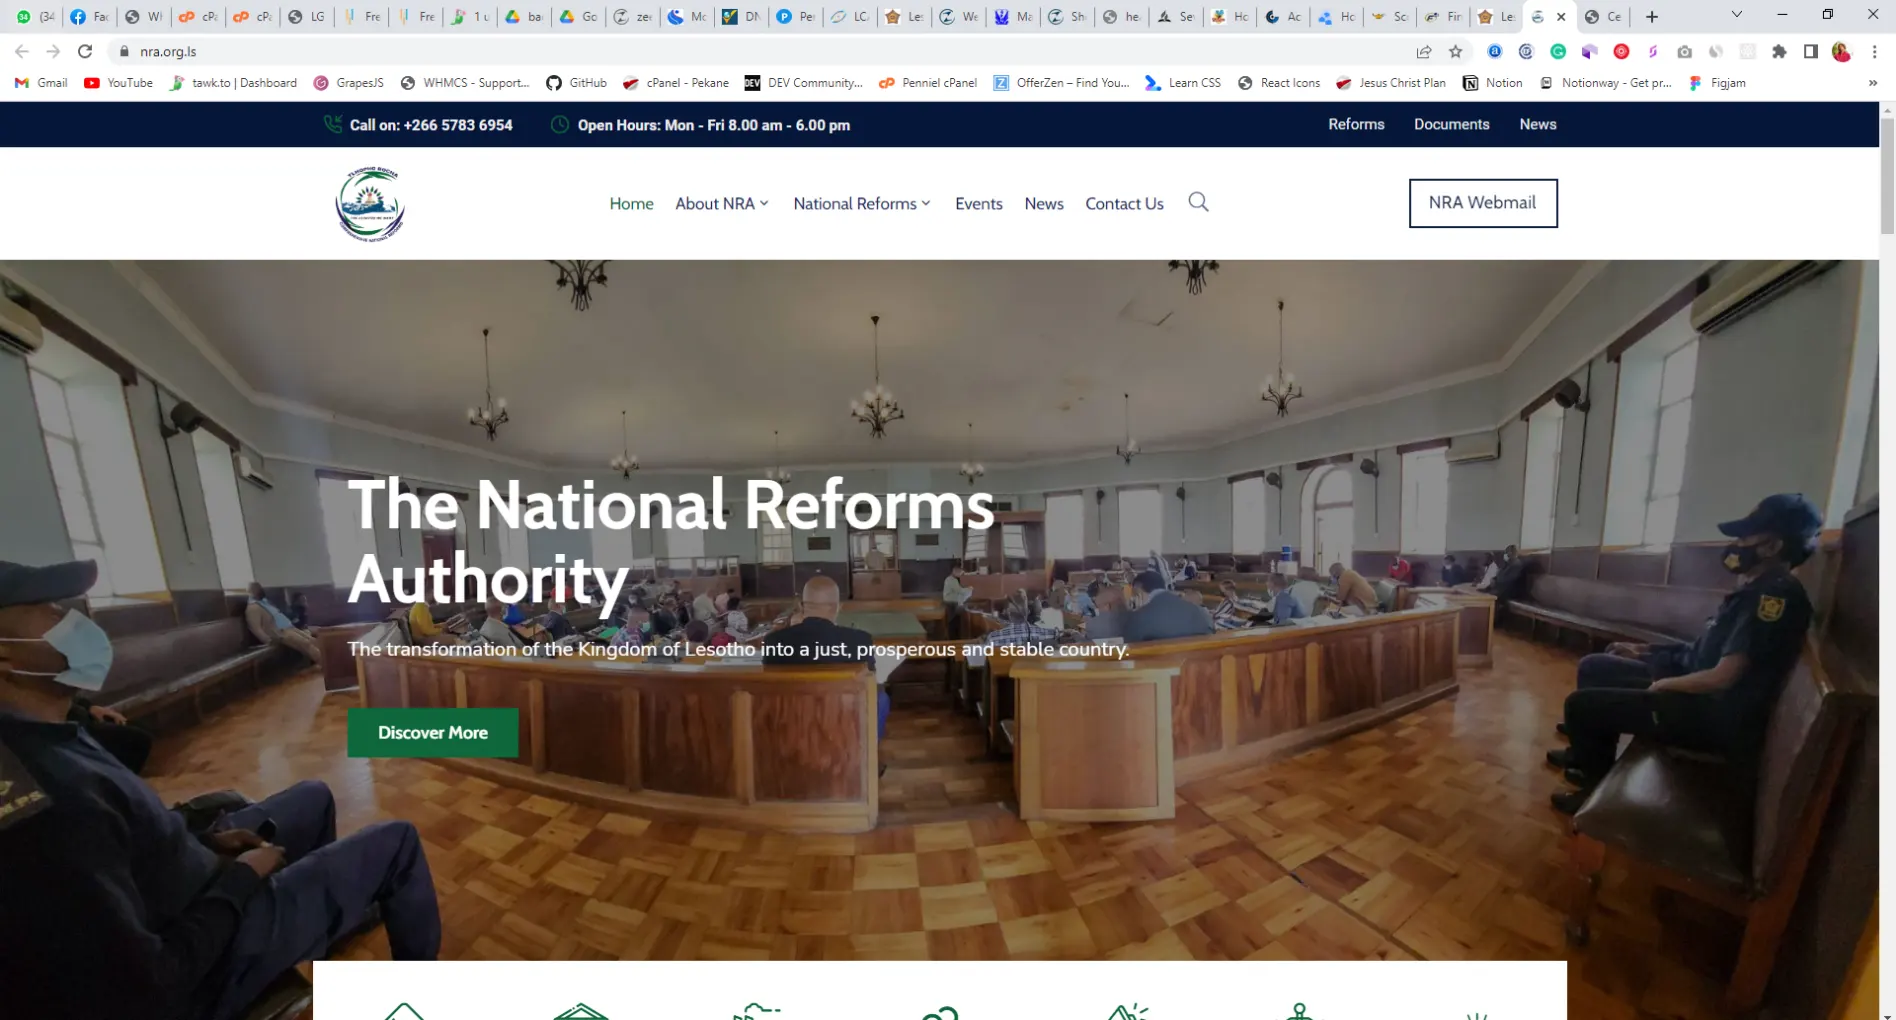This screenshot has height=1020, width=1896.
Task: Open Contact Us in the main menu
Action: point(1124,204)
